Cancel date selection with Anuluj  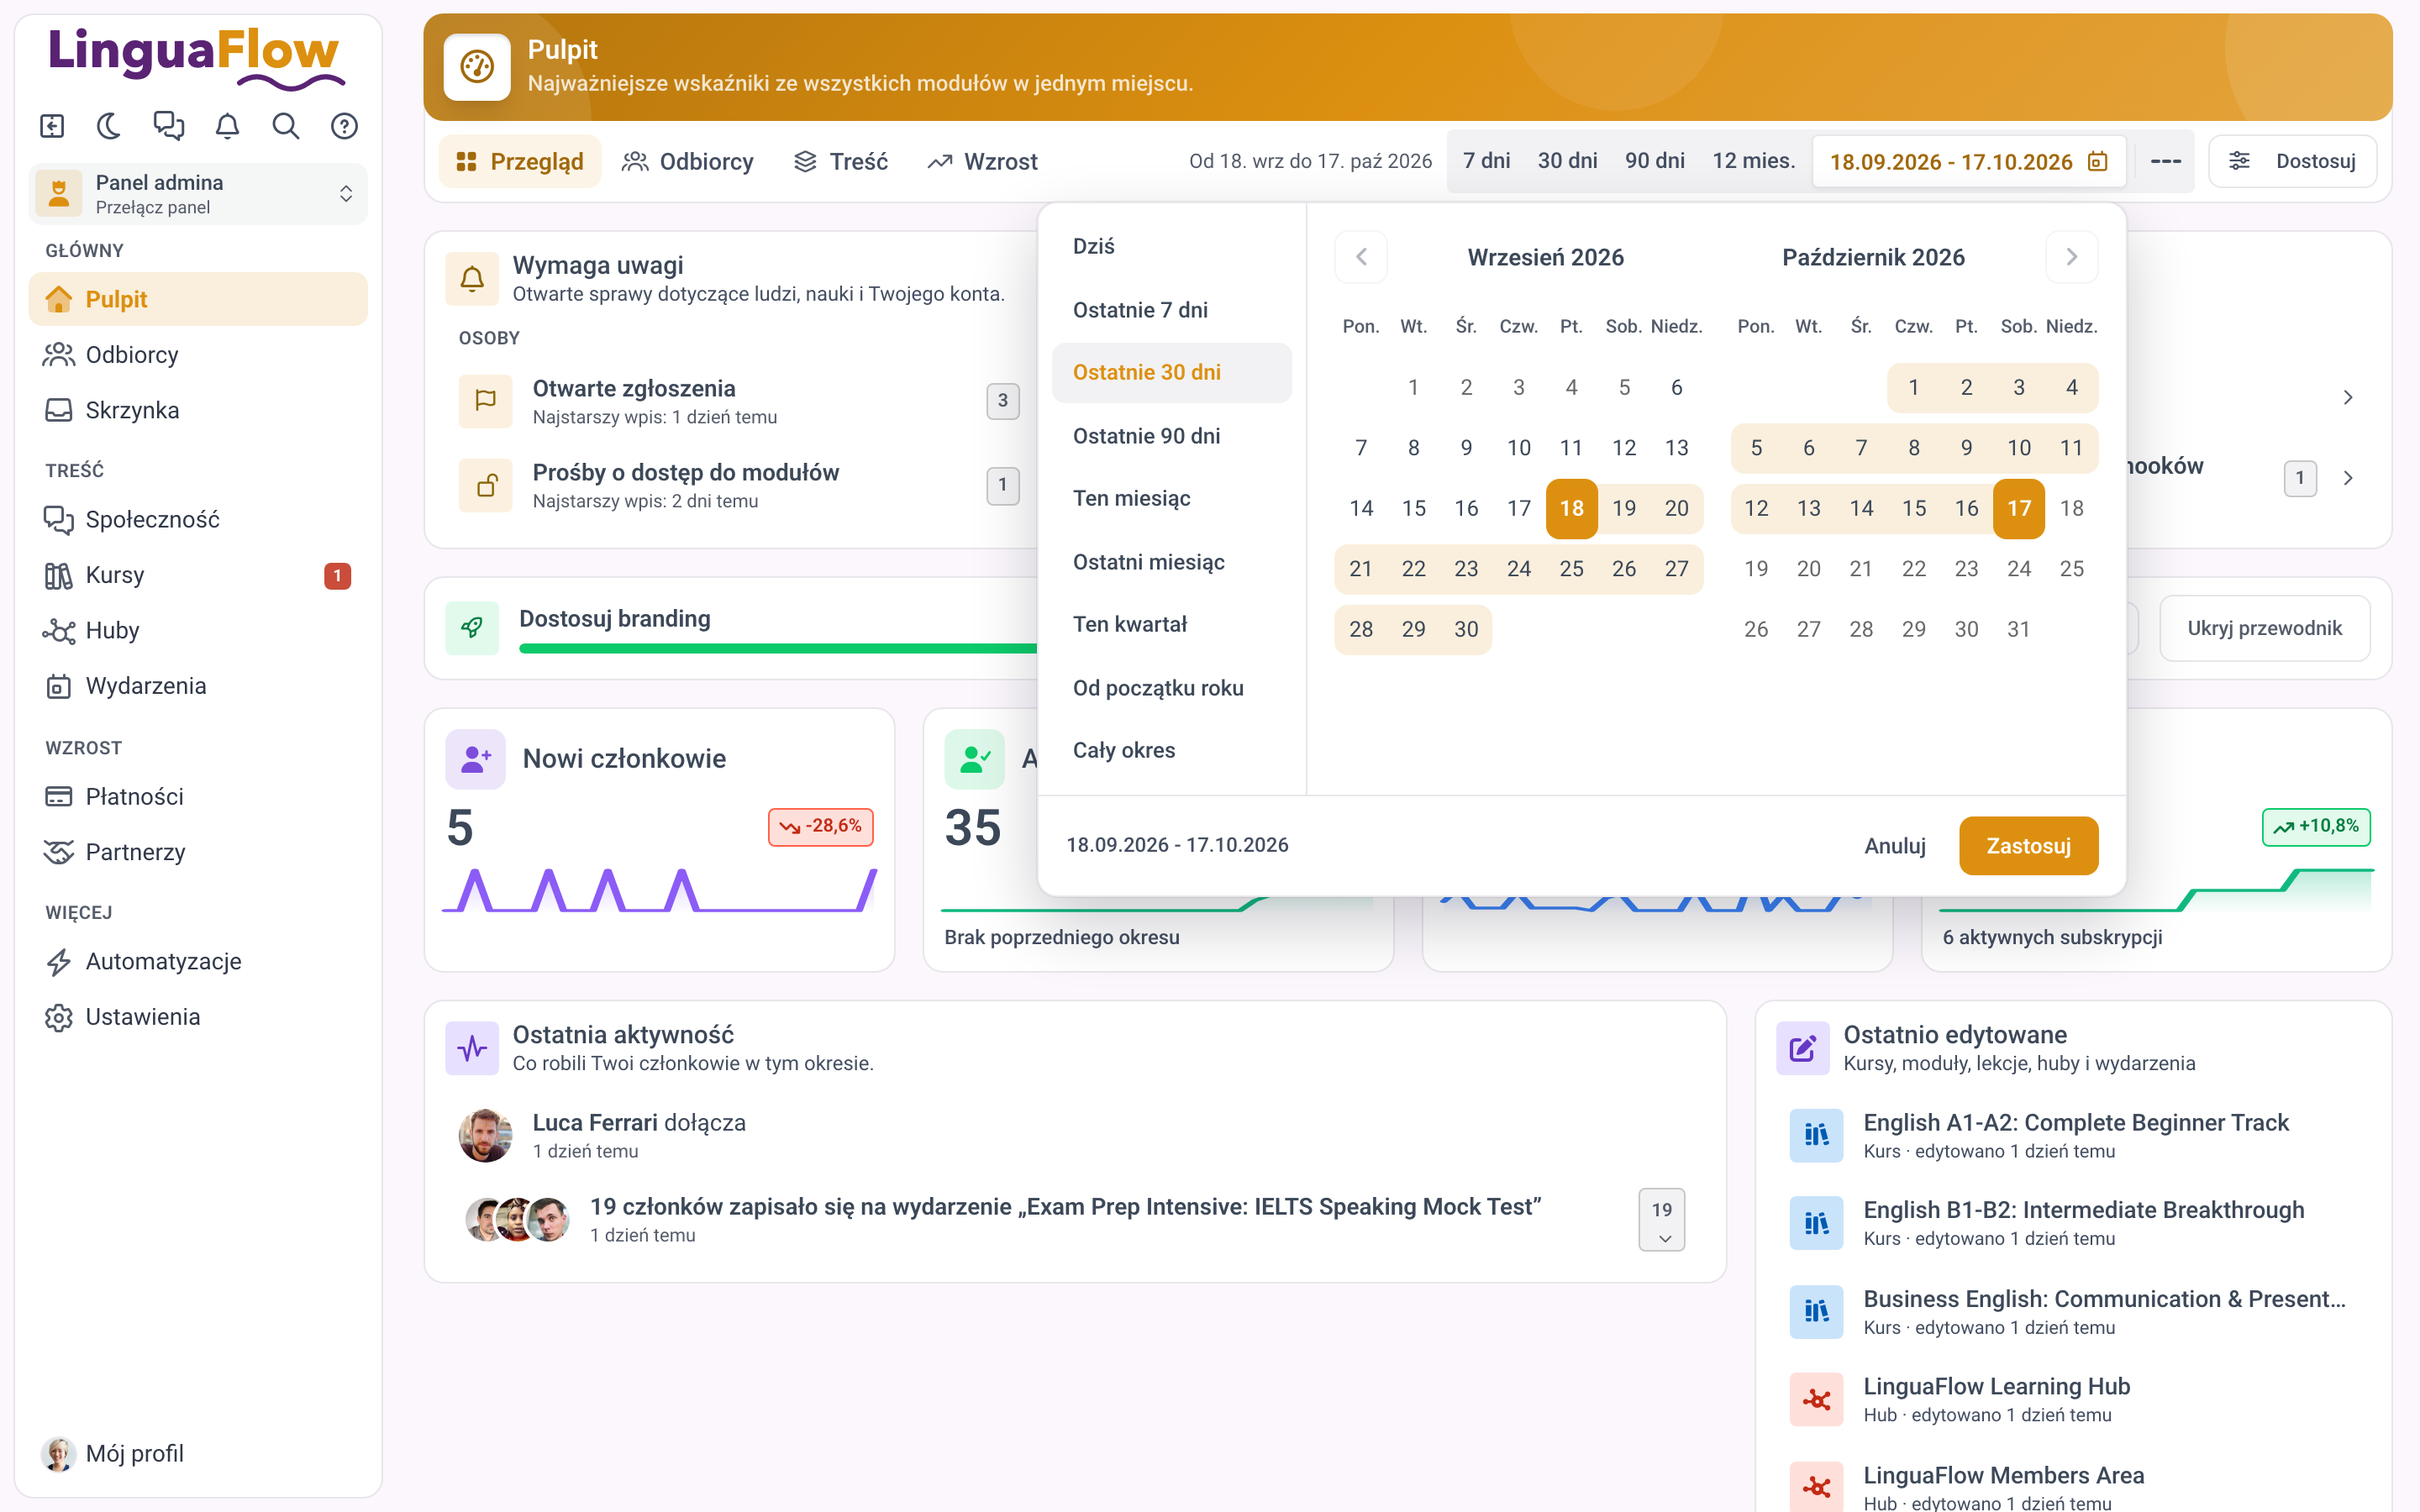coord(1895,845)
